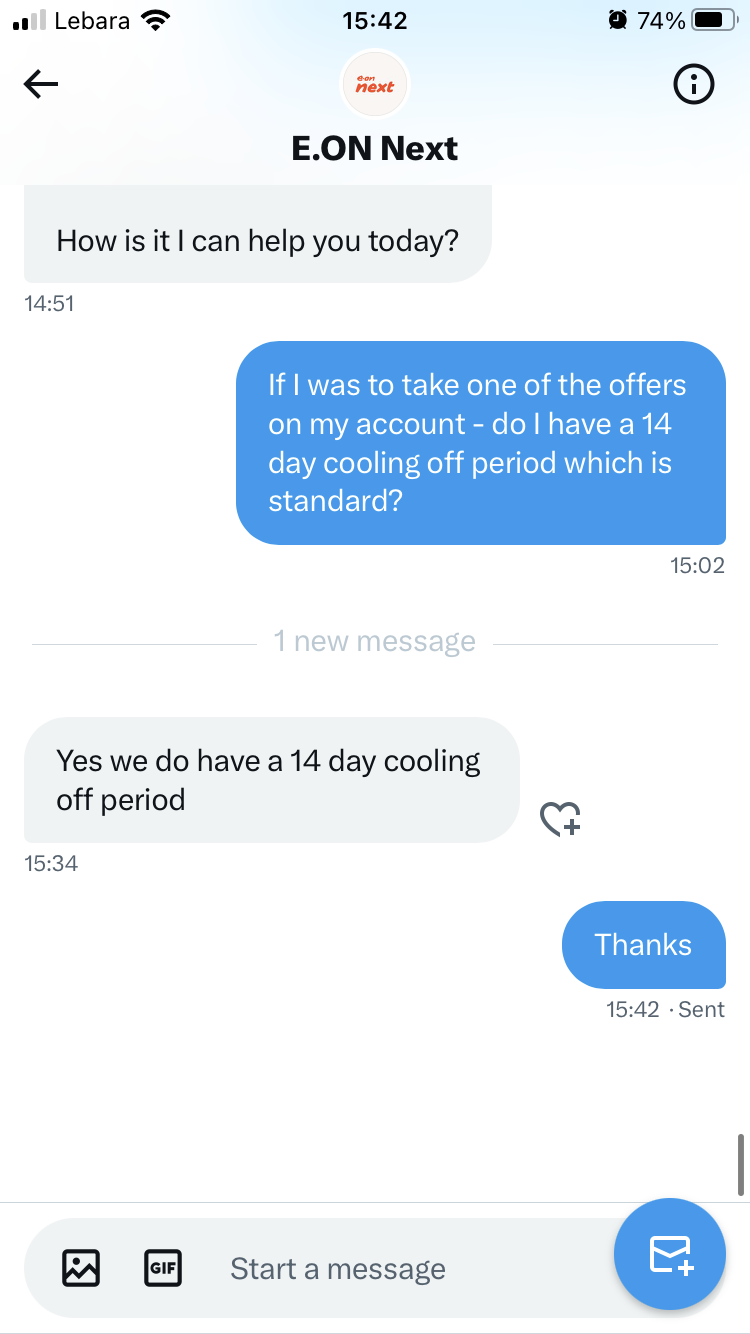The width and height of the screenshot is (750, 1334).
Task: Tap the Wi-Fi icon in status bar
Action: tap(155, 20)
